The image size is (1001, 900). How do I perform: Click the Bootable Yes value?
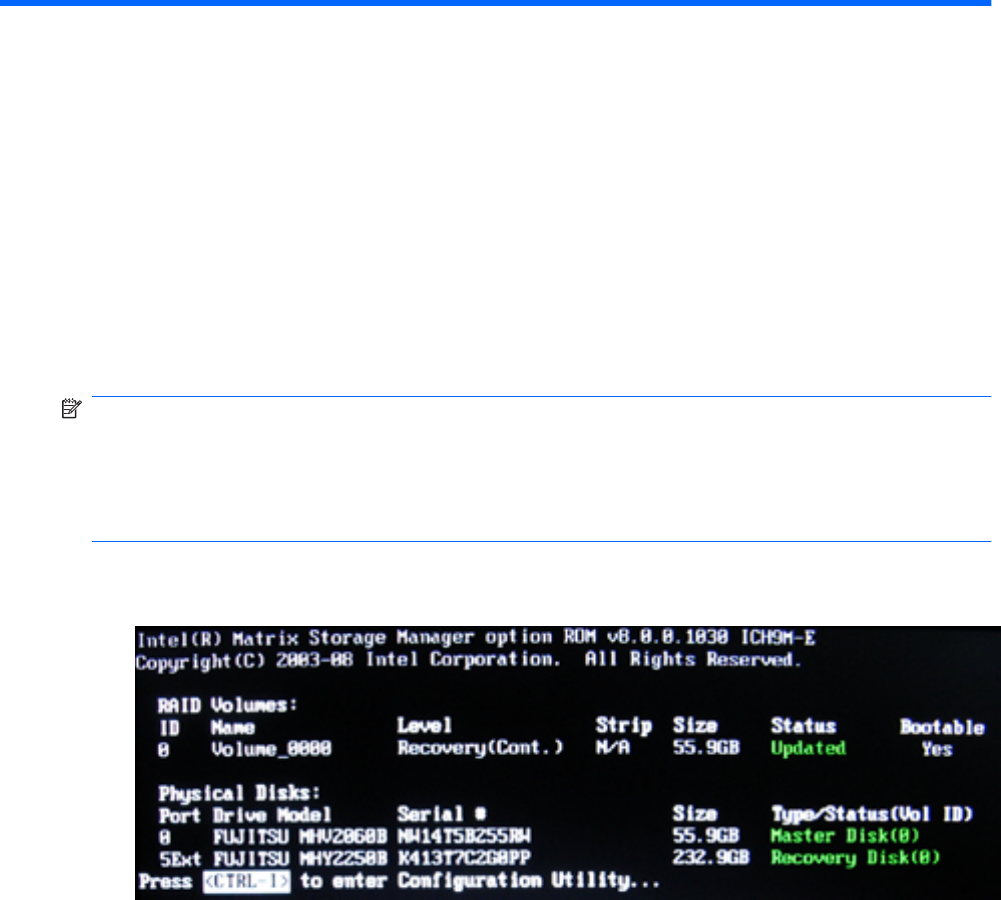coord(937,749)
